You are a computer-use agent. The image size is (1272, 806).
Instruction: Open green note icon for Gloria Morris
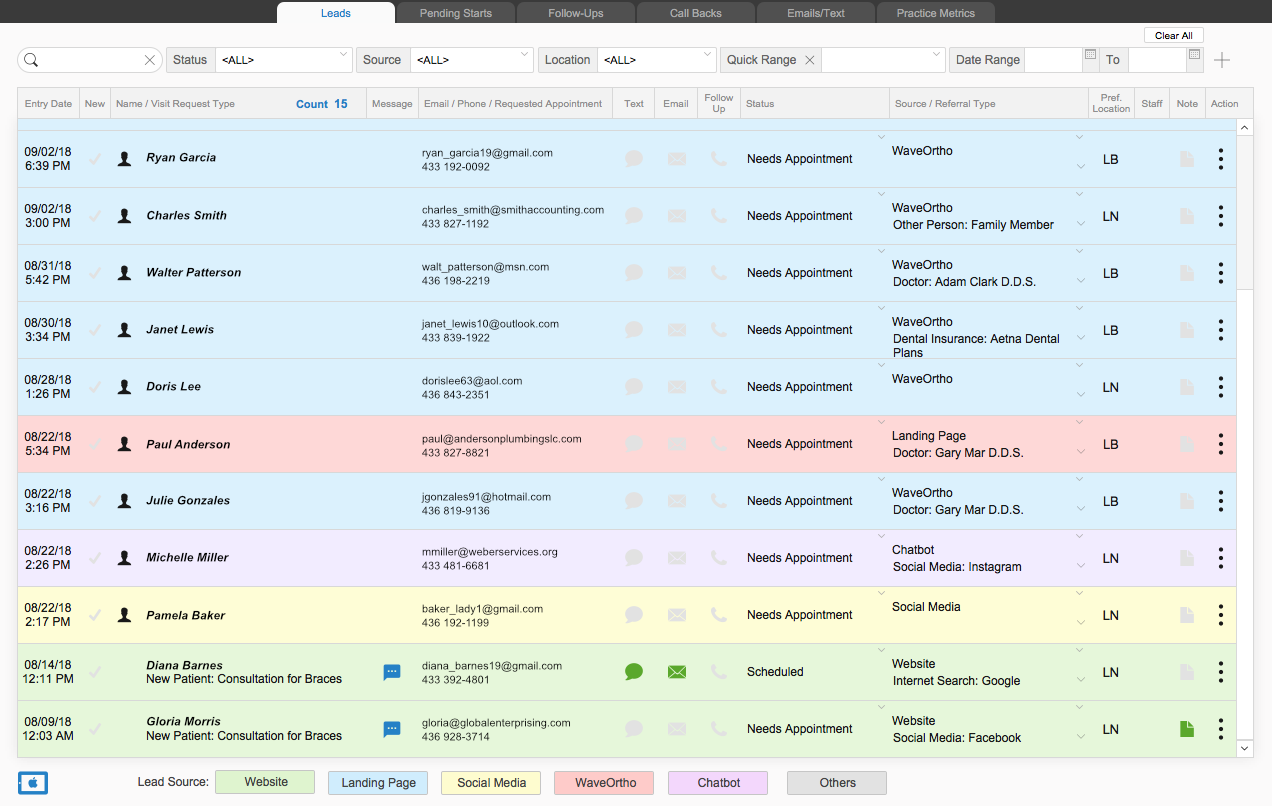1187,729
